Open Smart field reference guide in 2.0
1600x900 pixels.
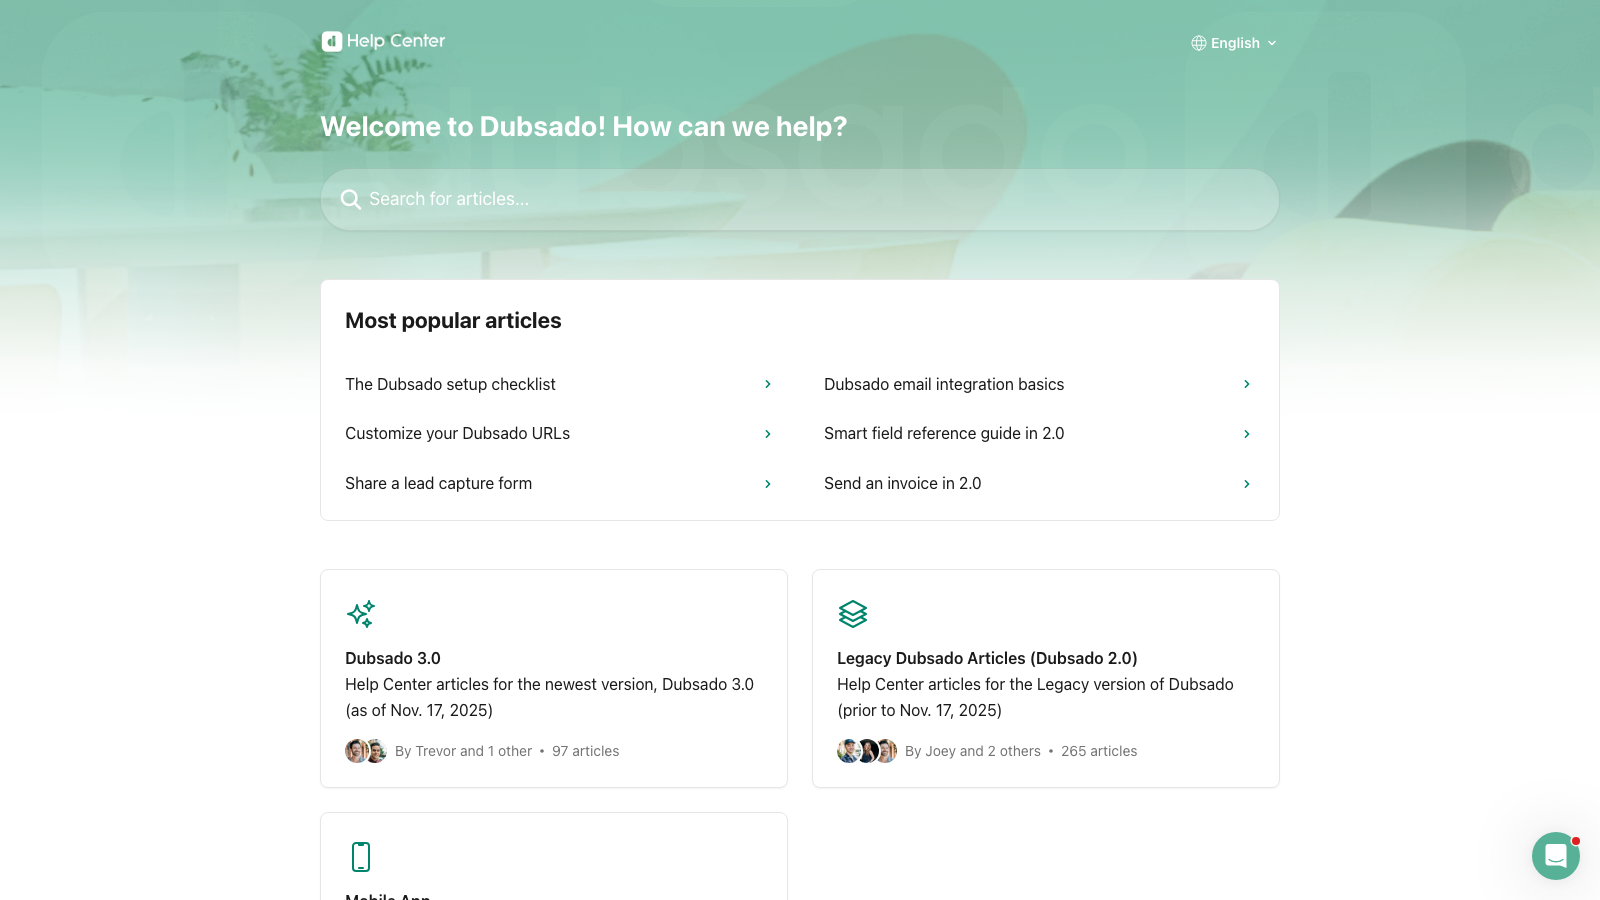pos(1038,433)
